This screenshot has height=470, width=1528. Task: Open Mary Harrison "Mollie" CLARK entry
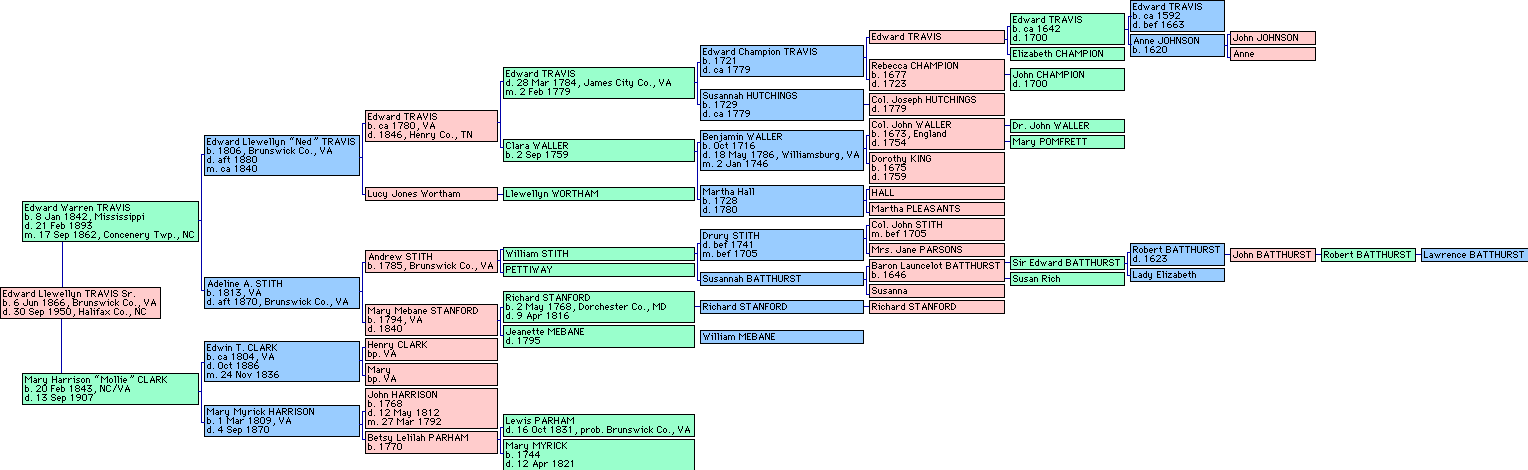pos(110,388)
